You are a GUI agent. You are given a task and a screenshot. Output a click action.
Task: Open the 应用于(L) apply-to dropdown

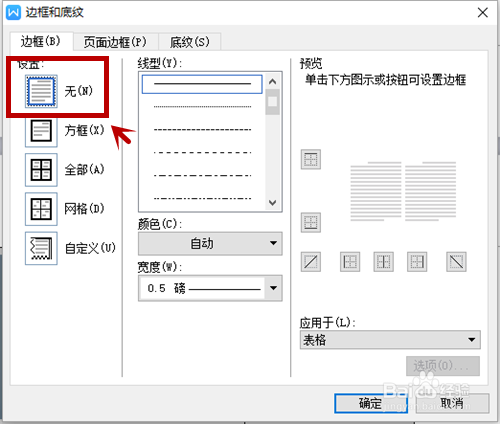pos(390,340)
